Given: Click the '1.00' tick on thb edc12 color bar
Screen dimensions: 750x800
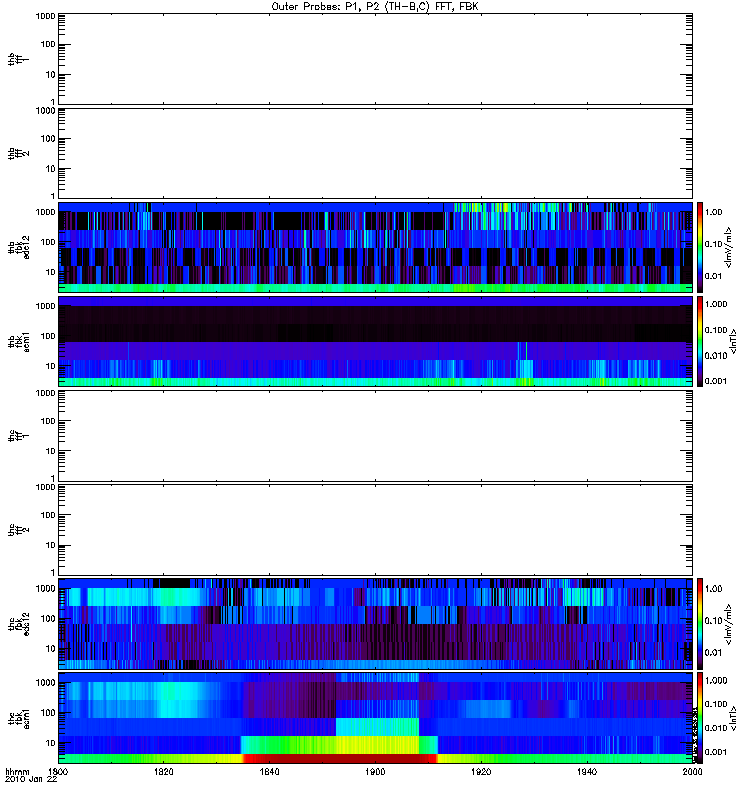Looking at the screenshot, I should [x=714, y=212].
